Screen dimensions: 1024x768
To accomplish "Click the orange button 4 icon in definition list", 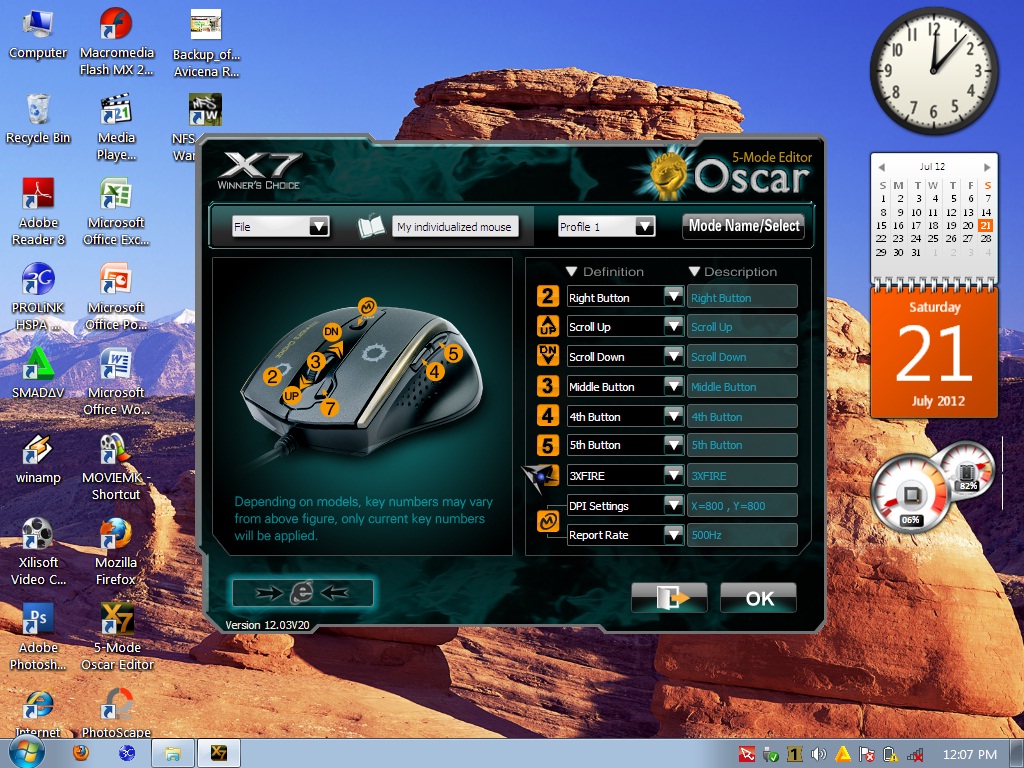I will pyautogui.click(x=548, y=415).
